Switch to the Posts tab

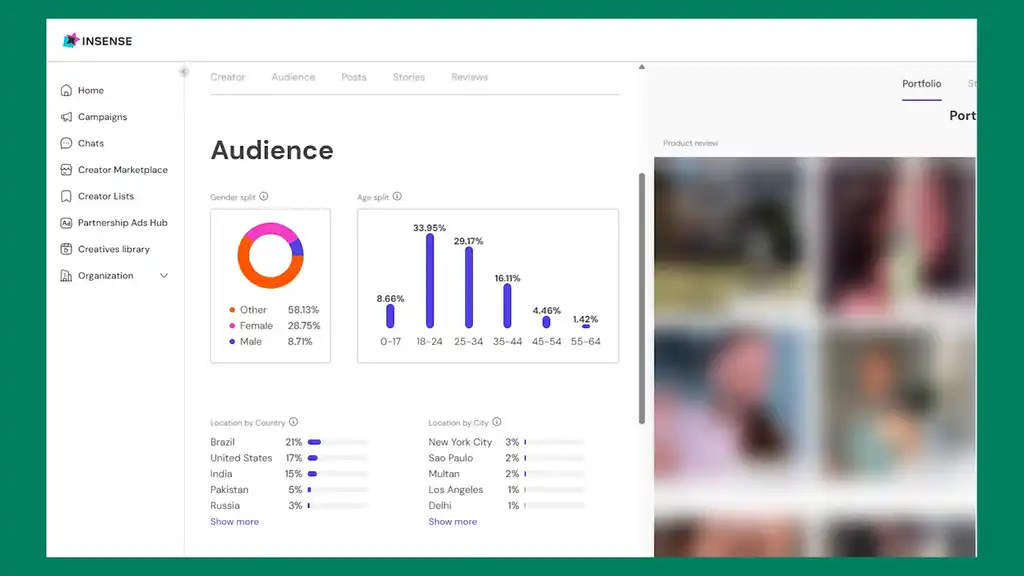[x=354, y=77]
